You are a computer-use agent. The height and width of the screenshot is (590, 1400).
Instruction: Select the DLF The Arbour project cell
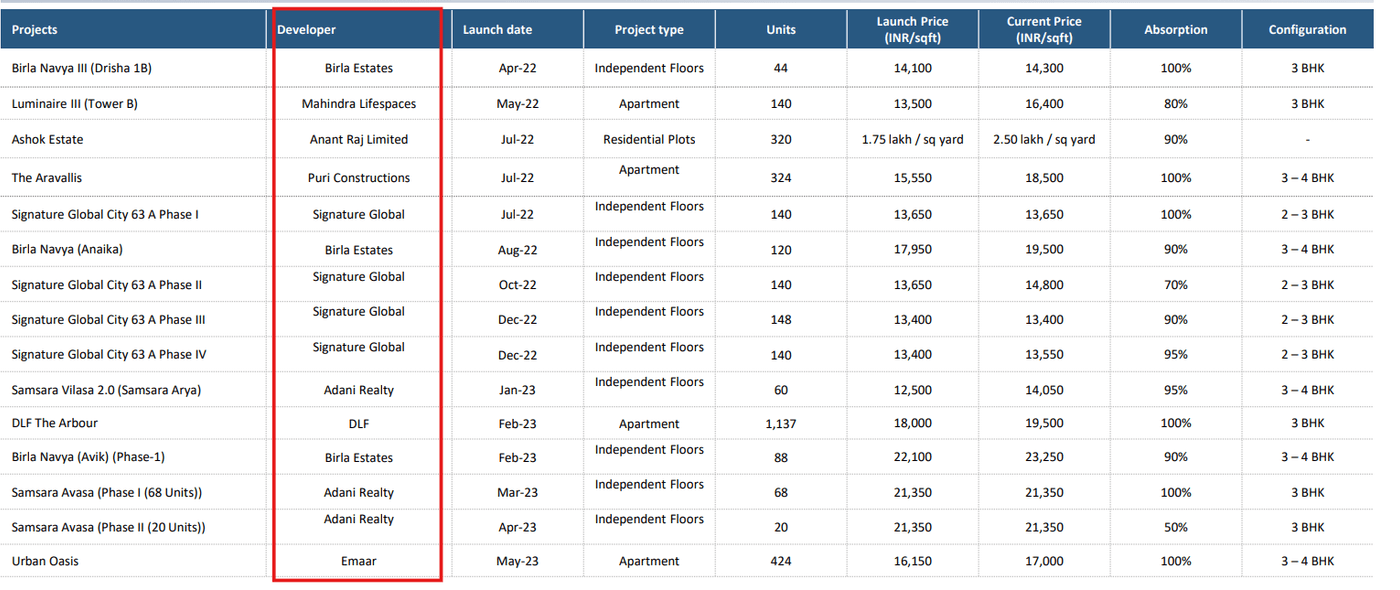(55, 423)
